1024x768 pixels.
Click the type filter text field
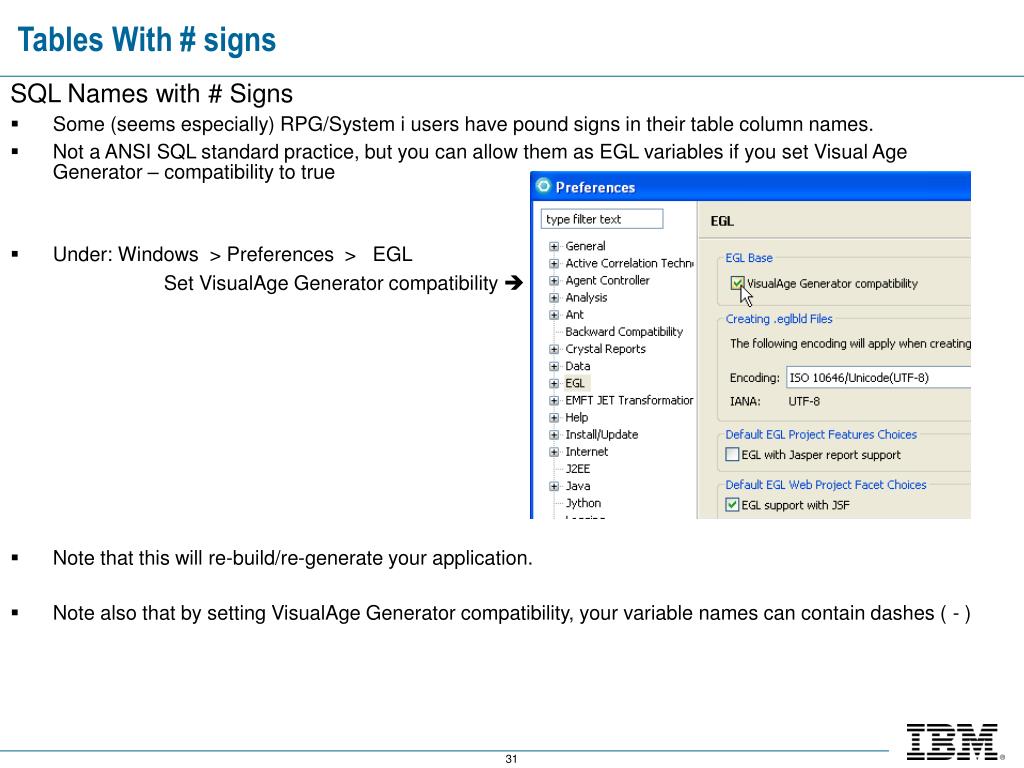(x=601, y=219)
